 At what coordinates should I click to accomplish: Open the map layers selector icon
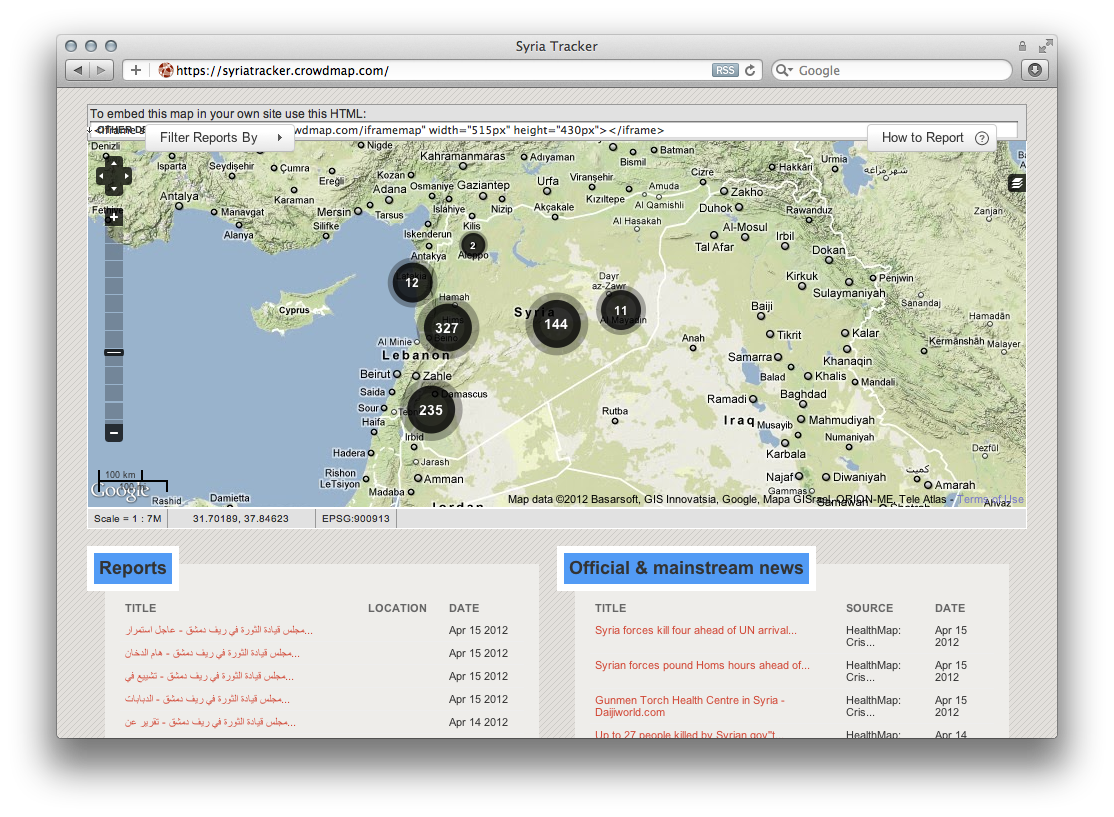point(1019,184)
